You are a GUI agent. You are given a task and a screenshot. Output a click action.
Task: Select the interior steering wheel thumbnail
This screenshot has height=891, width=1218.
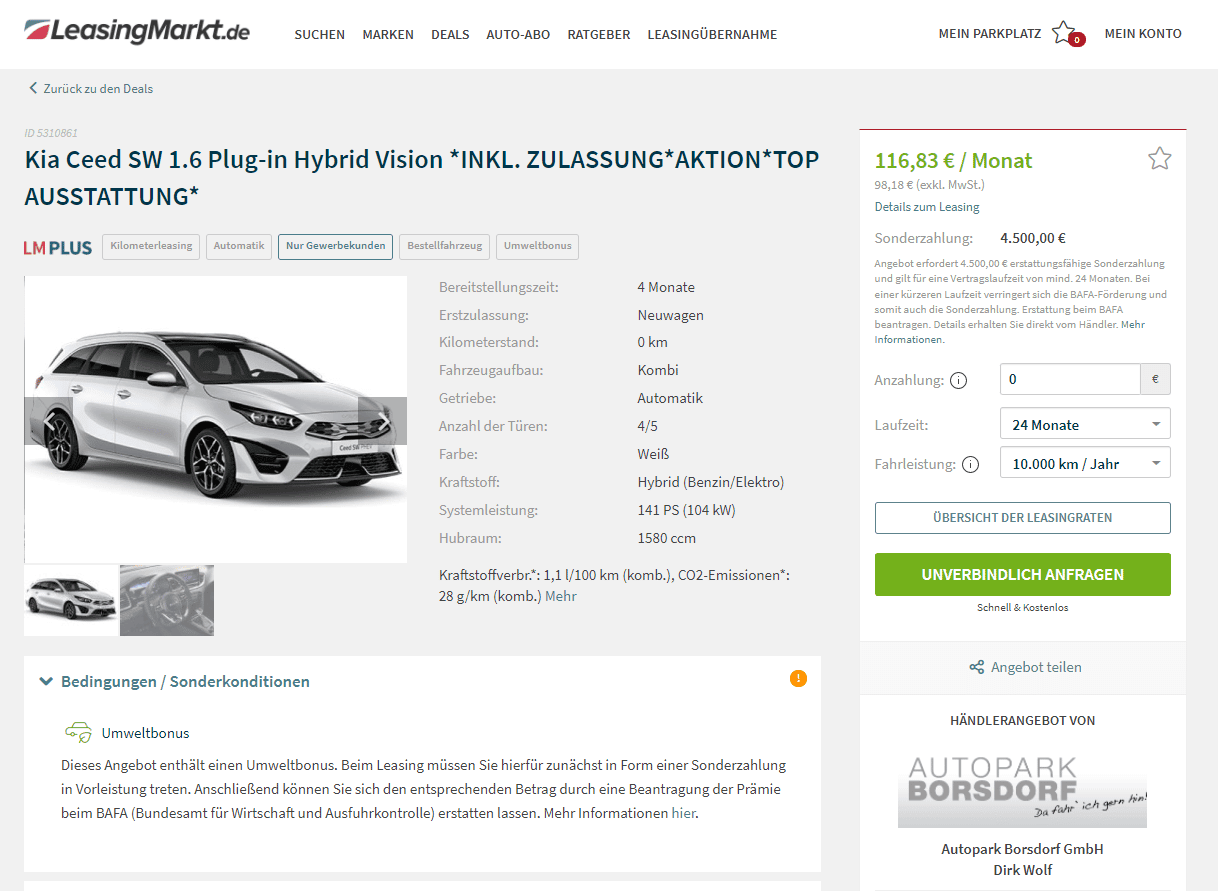coord(167,600)
